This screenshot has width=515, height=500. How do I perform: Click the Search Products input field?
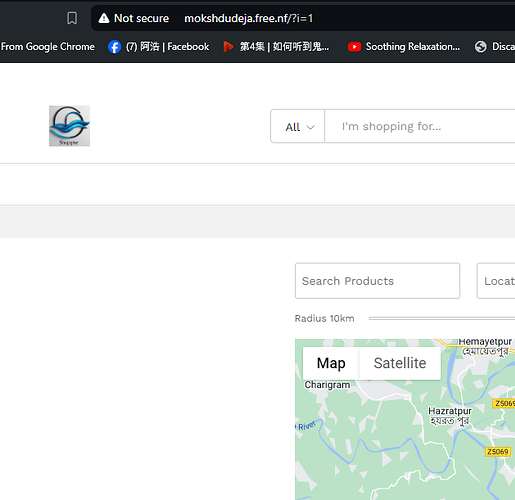coord(377,281)
